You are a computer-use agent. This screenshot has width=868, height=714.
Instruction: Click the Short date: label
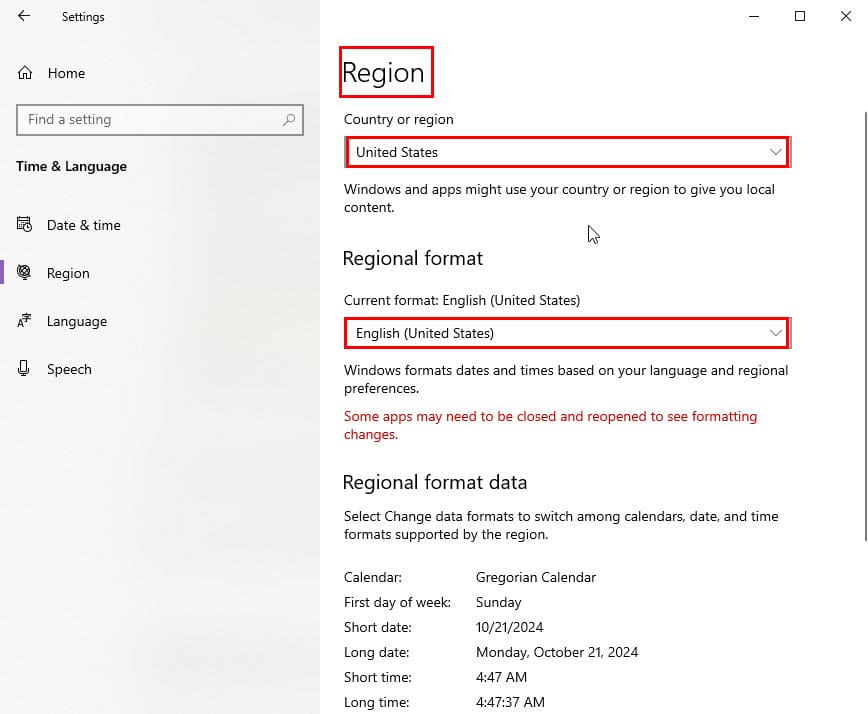pyautogui.click(x=378, y=627)
